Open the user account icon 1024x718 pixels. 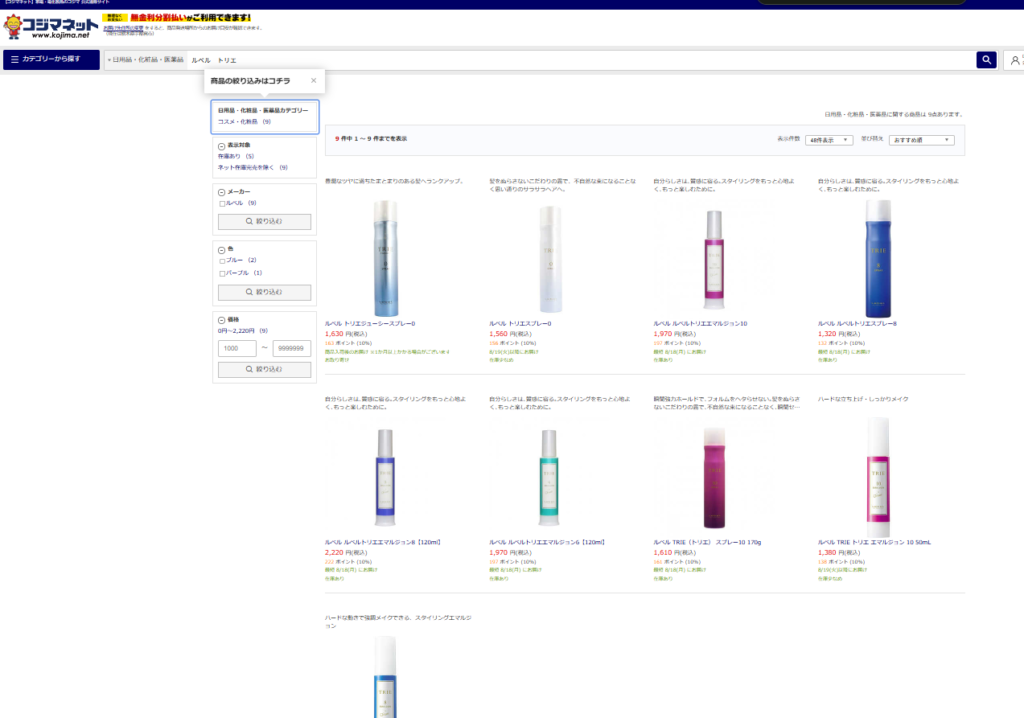tap(1014, 60)
